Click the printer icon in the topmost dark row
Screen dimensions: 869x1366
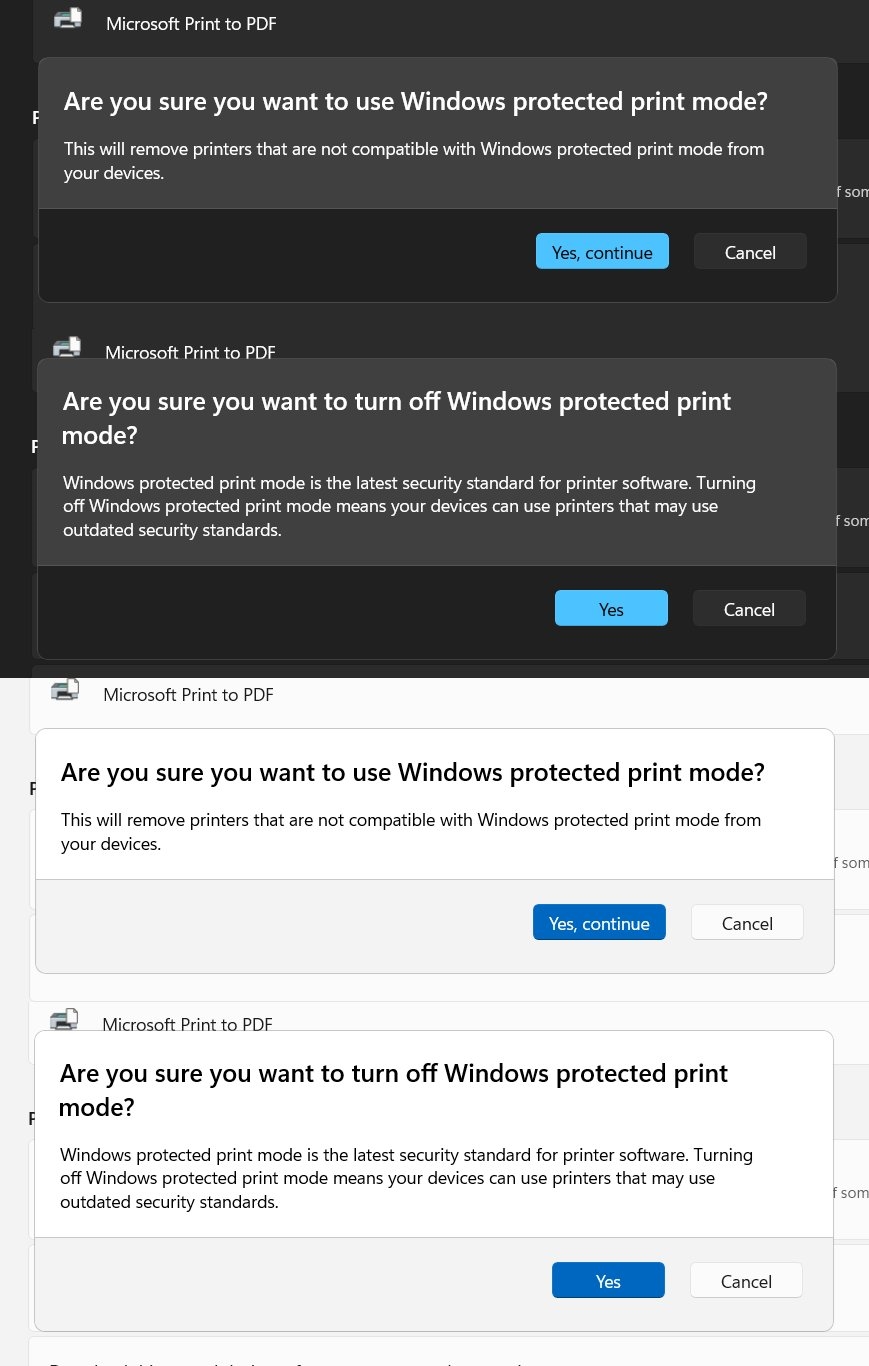pyautogui.click(x=68, y=18)
